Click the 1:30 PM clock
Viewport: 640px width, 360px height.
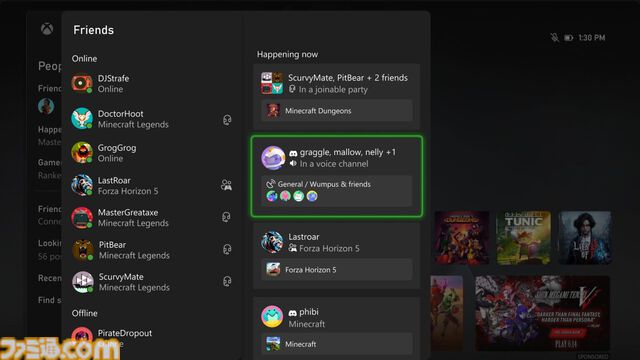(x=592, y=38)
